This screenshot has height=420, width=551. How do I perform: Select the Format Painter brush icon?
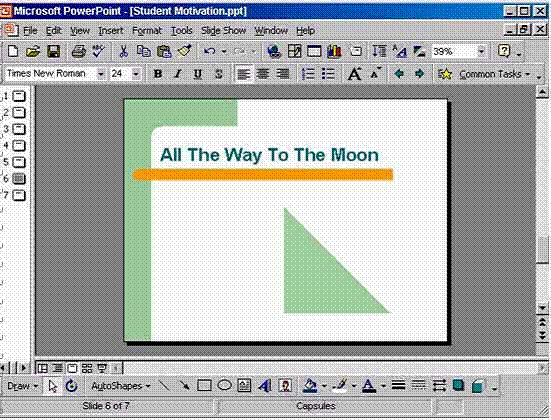point(184,52)
